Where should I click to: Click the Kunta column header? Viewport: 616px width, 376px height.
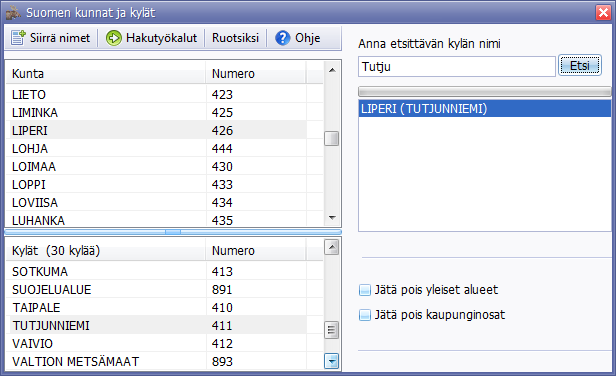(x=106, y=73)
